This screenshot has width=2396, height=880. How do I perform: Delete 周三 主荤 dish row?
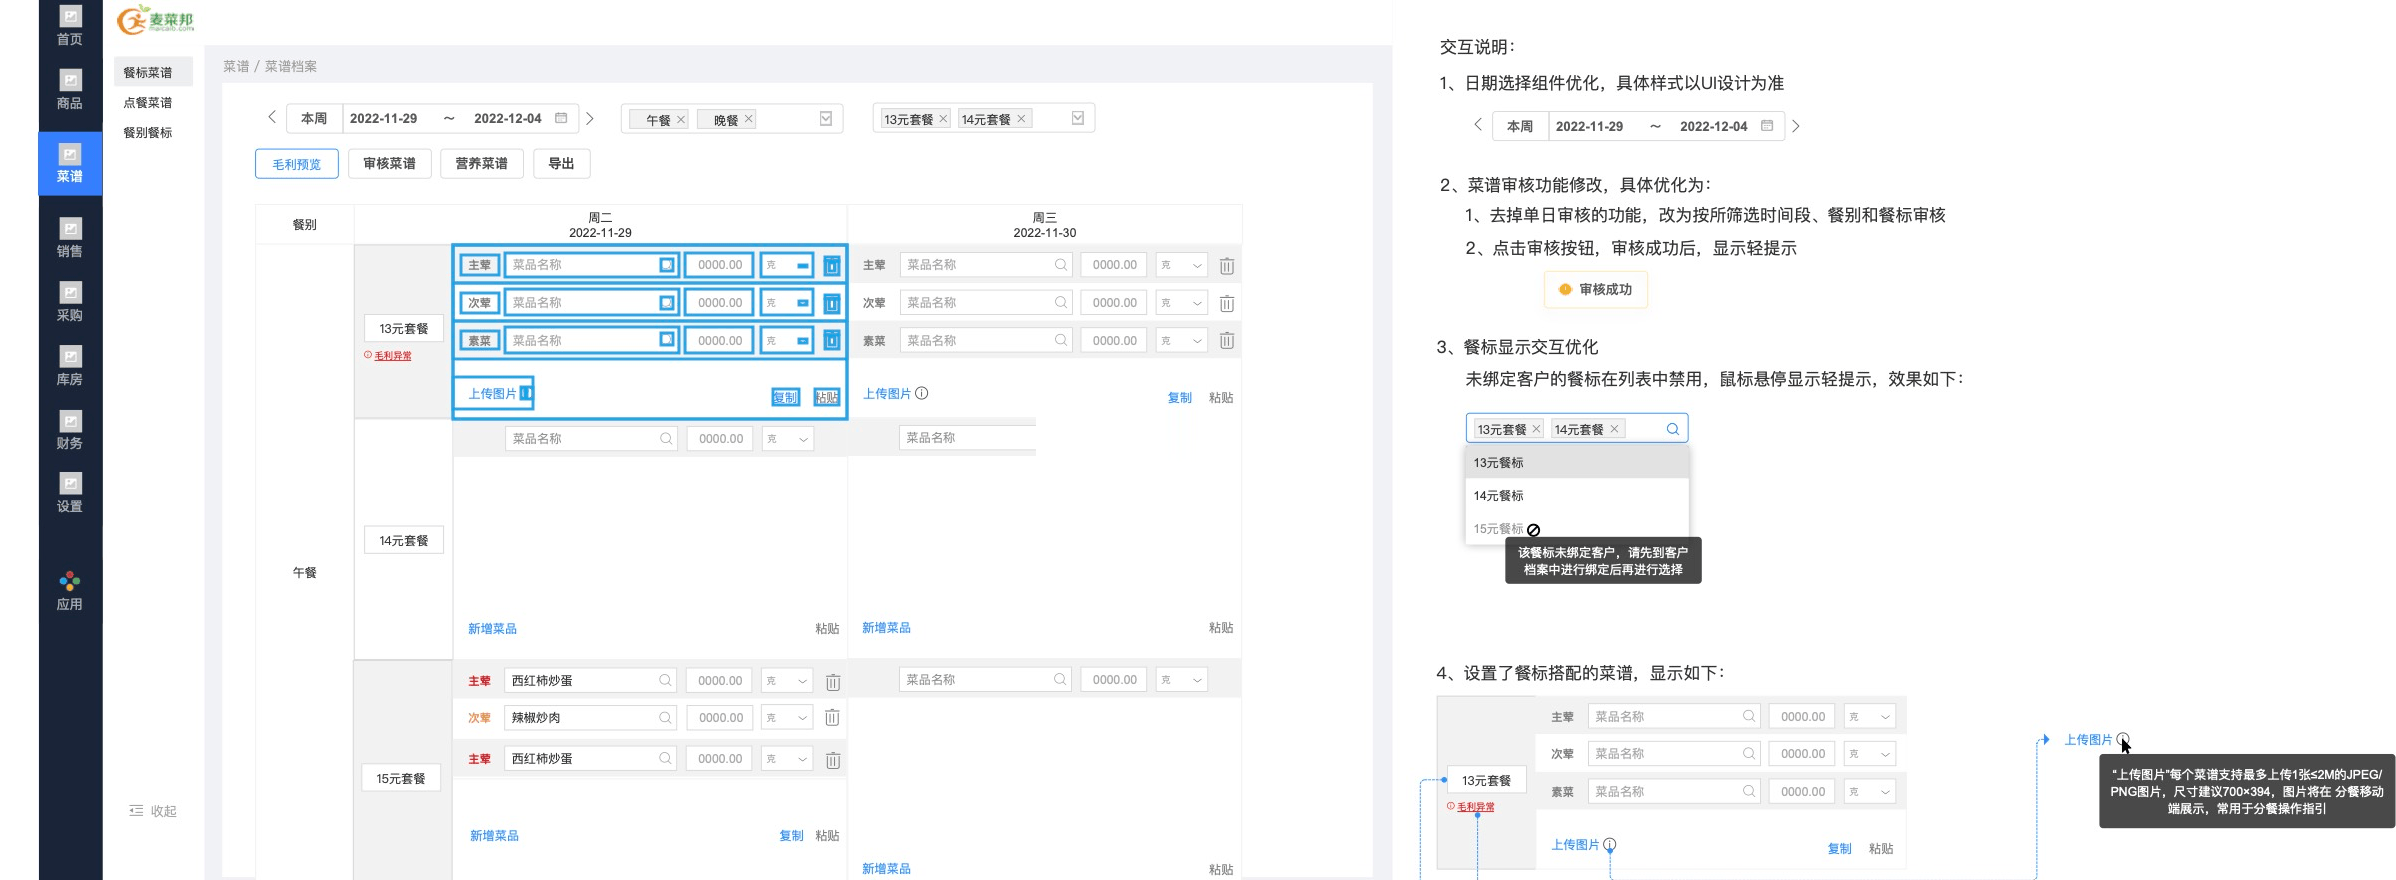coord(1227,266)
